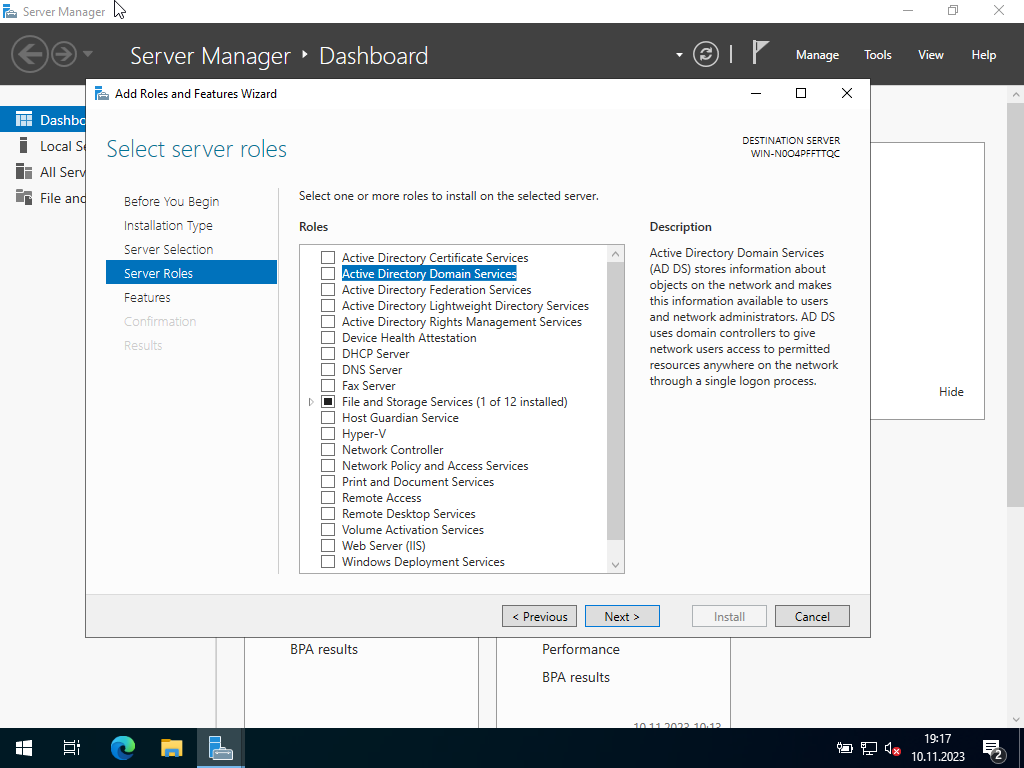Check Active Directory Lightweight Directory Services
This screenshot has height=768, width=1024.
click(x=328, y=306)
